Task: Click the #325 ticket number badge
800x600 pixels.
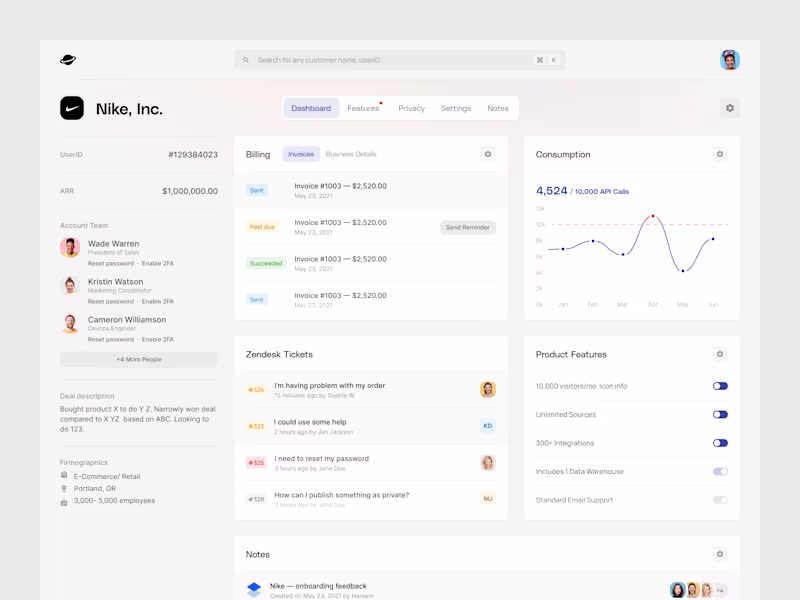Action: (256, 463)
